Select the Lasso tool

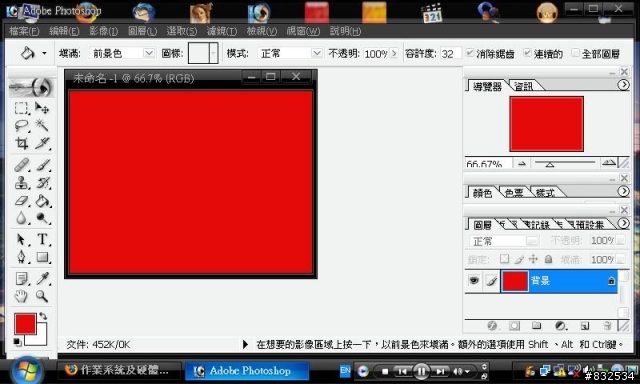click(21, 125)
